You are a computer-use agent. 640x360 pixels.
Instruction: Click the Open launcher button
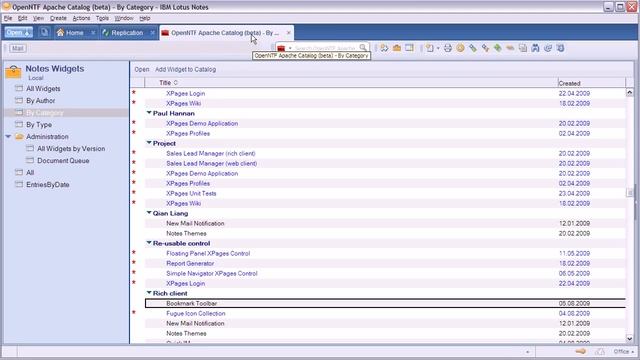pos(18,33)
